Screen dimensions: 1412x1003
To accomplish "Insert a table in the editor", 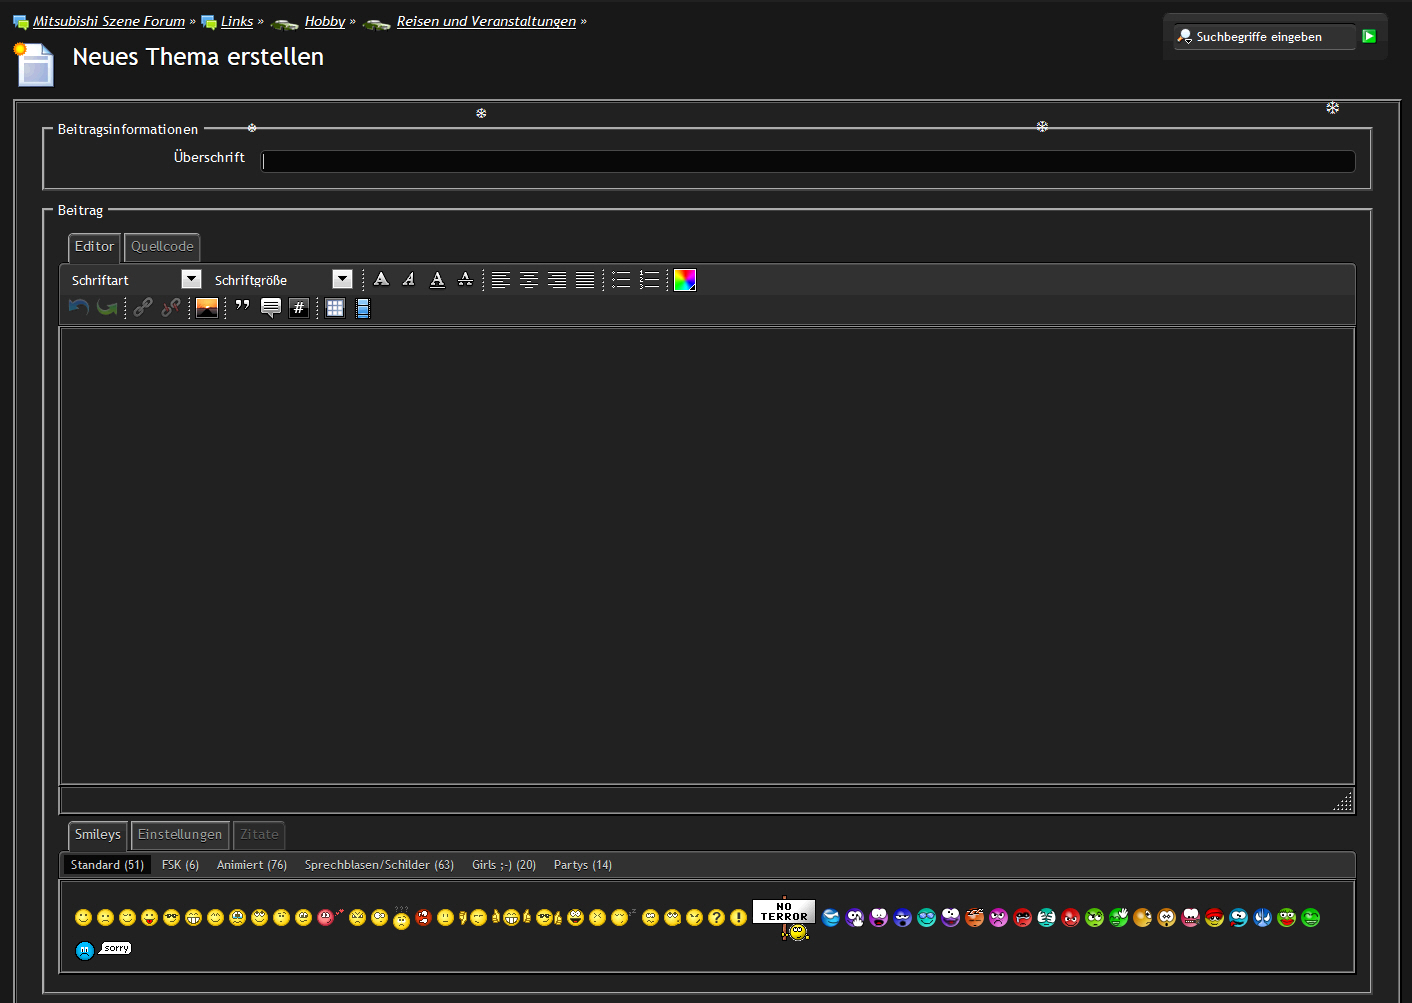I will [335, 308].
